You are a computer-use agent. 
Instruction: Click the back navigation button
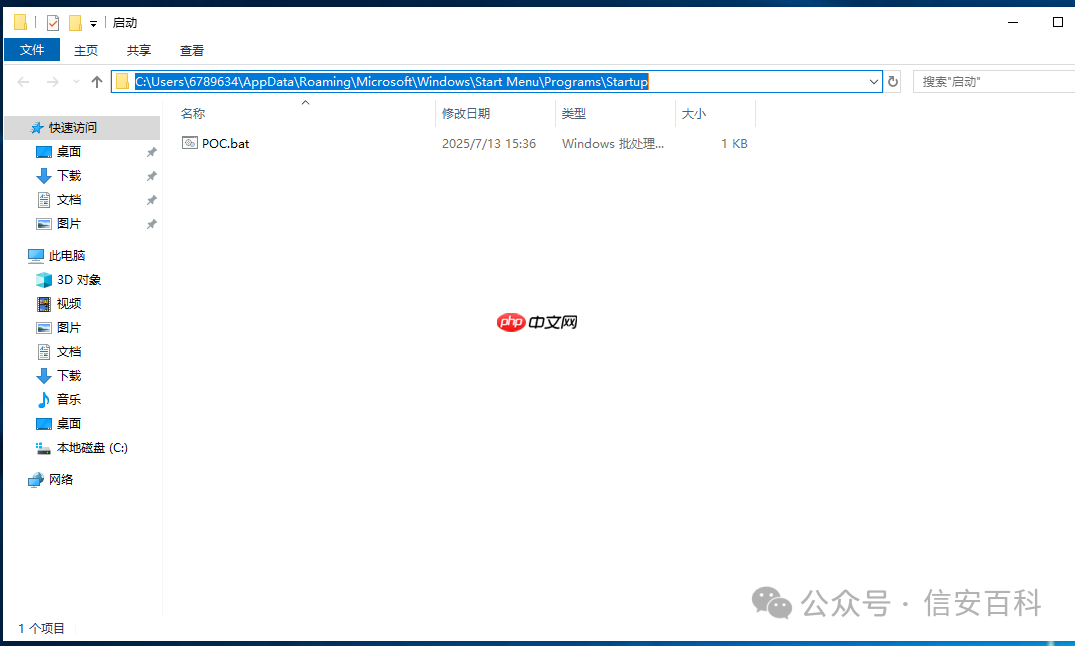(x=22, y=81)
